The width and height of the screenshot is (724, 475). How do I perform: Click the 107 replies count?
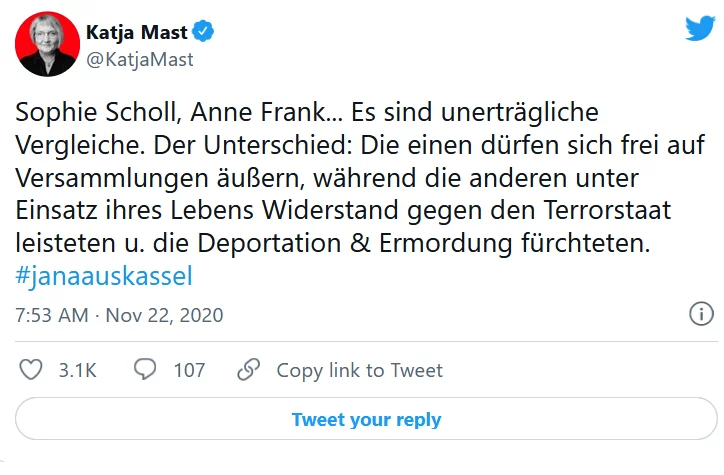pos(189,370)
